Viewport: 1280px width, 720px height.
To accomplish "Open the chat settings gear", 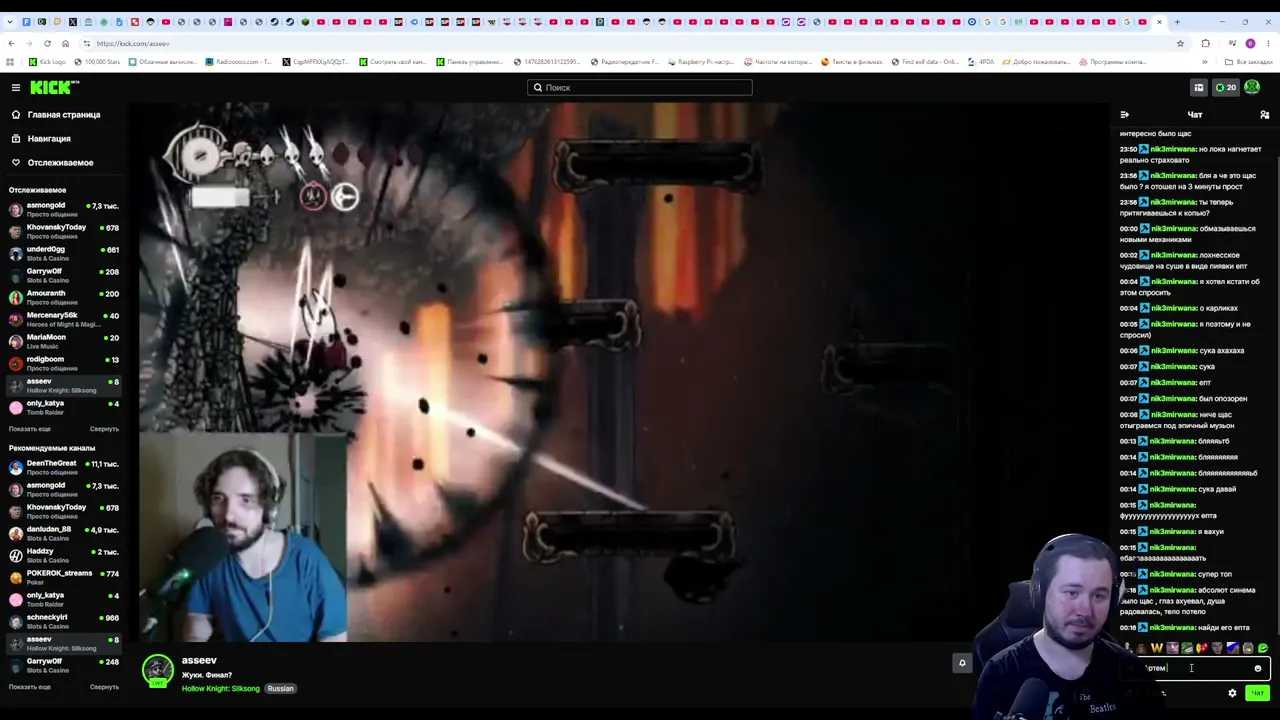I will tap(1232, 693).
